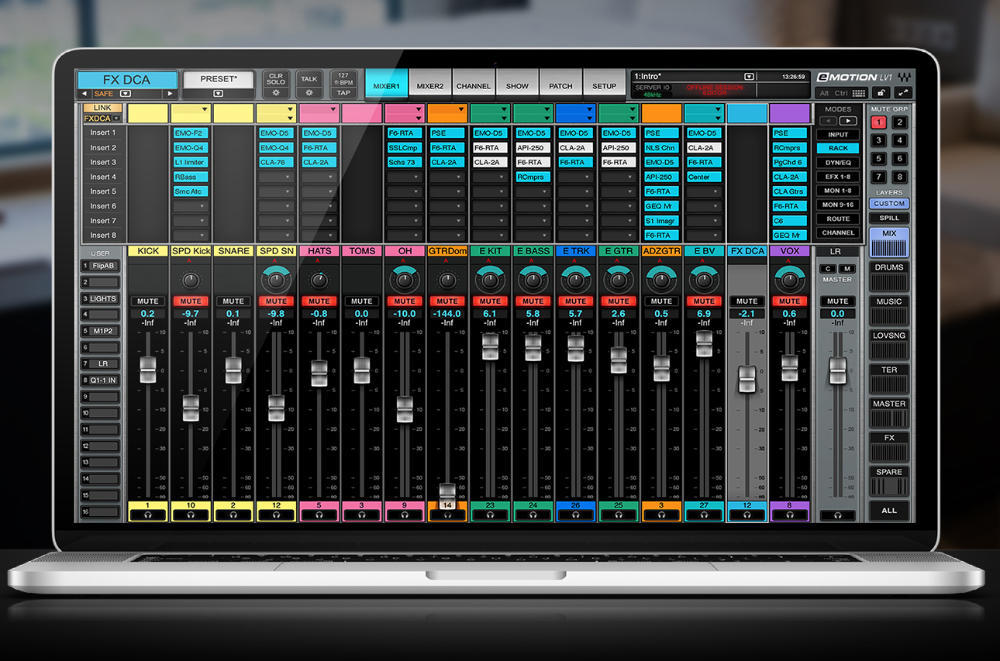Expand the scene list dropdown next to 1:Intro
This screenshot has width=1000, height=661.
[748, 76]
